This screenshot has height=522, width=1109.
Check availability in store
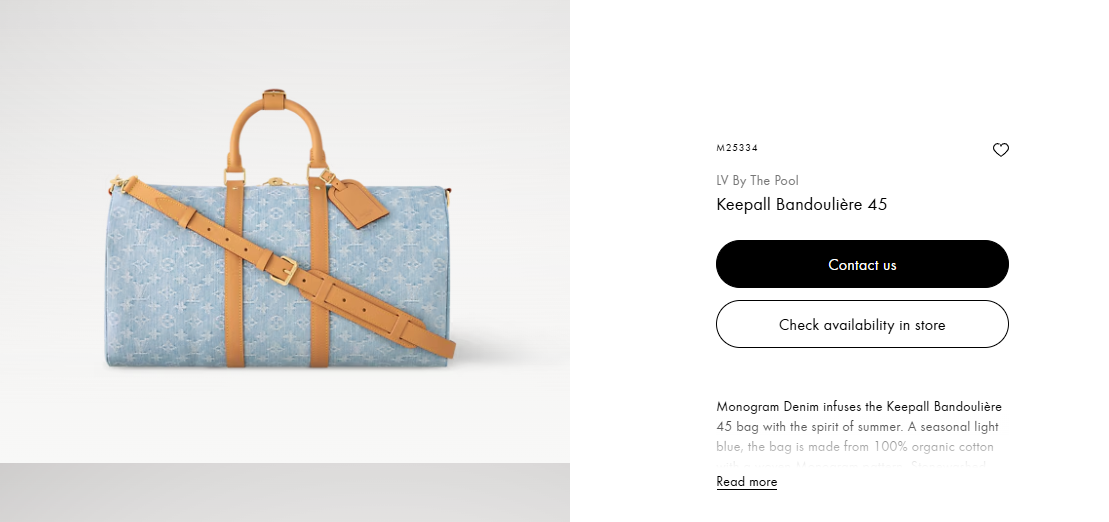click(x=862, y=324)
